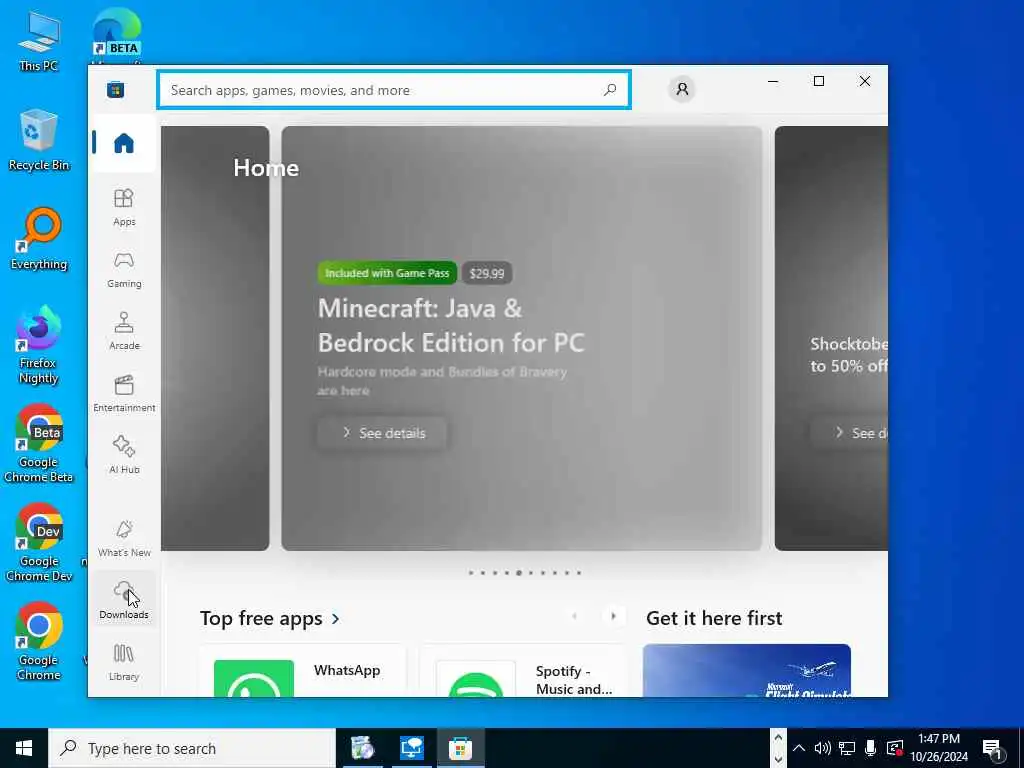Select the first carousel page dot
The width and height of the screenshot is (1024, 768).
click(x=471, y=573)
